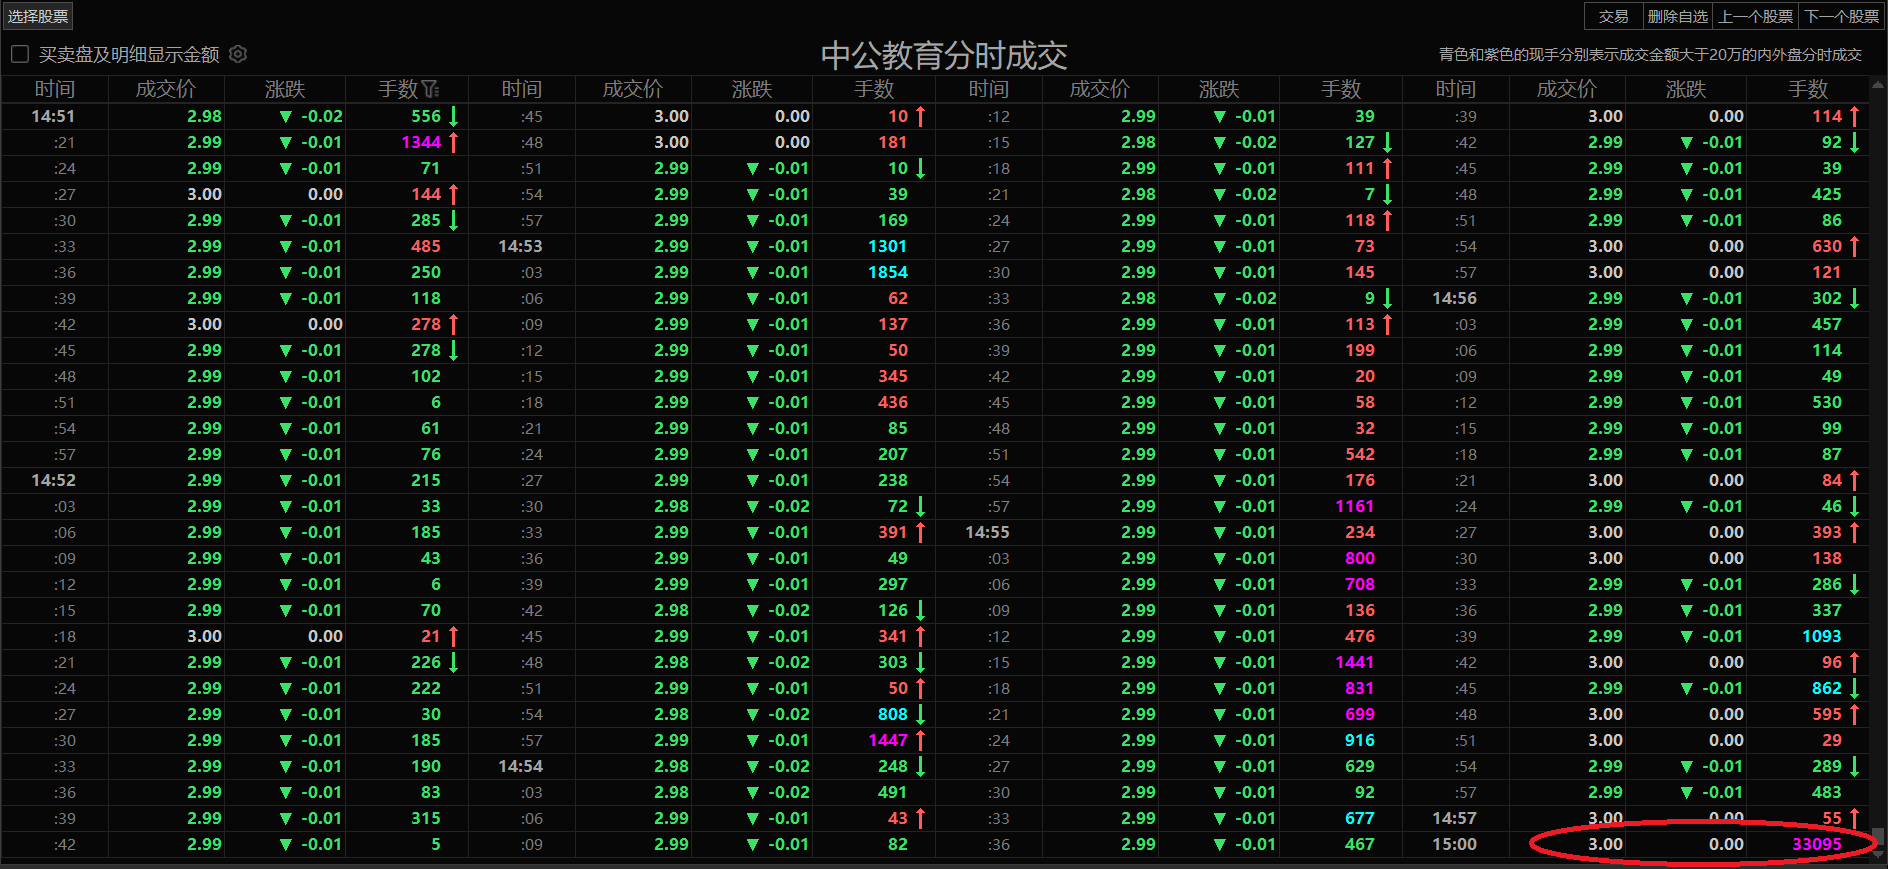Image resolution: width=1888 pixels, height=869 pixels.
Task: Select the magenta volume 1344
Action: pyautogui.click(x=421, y=142)
